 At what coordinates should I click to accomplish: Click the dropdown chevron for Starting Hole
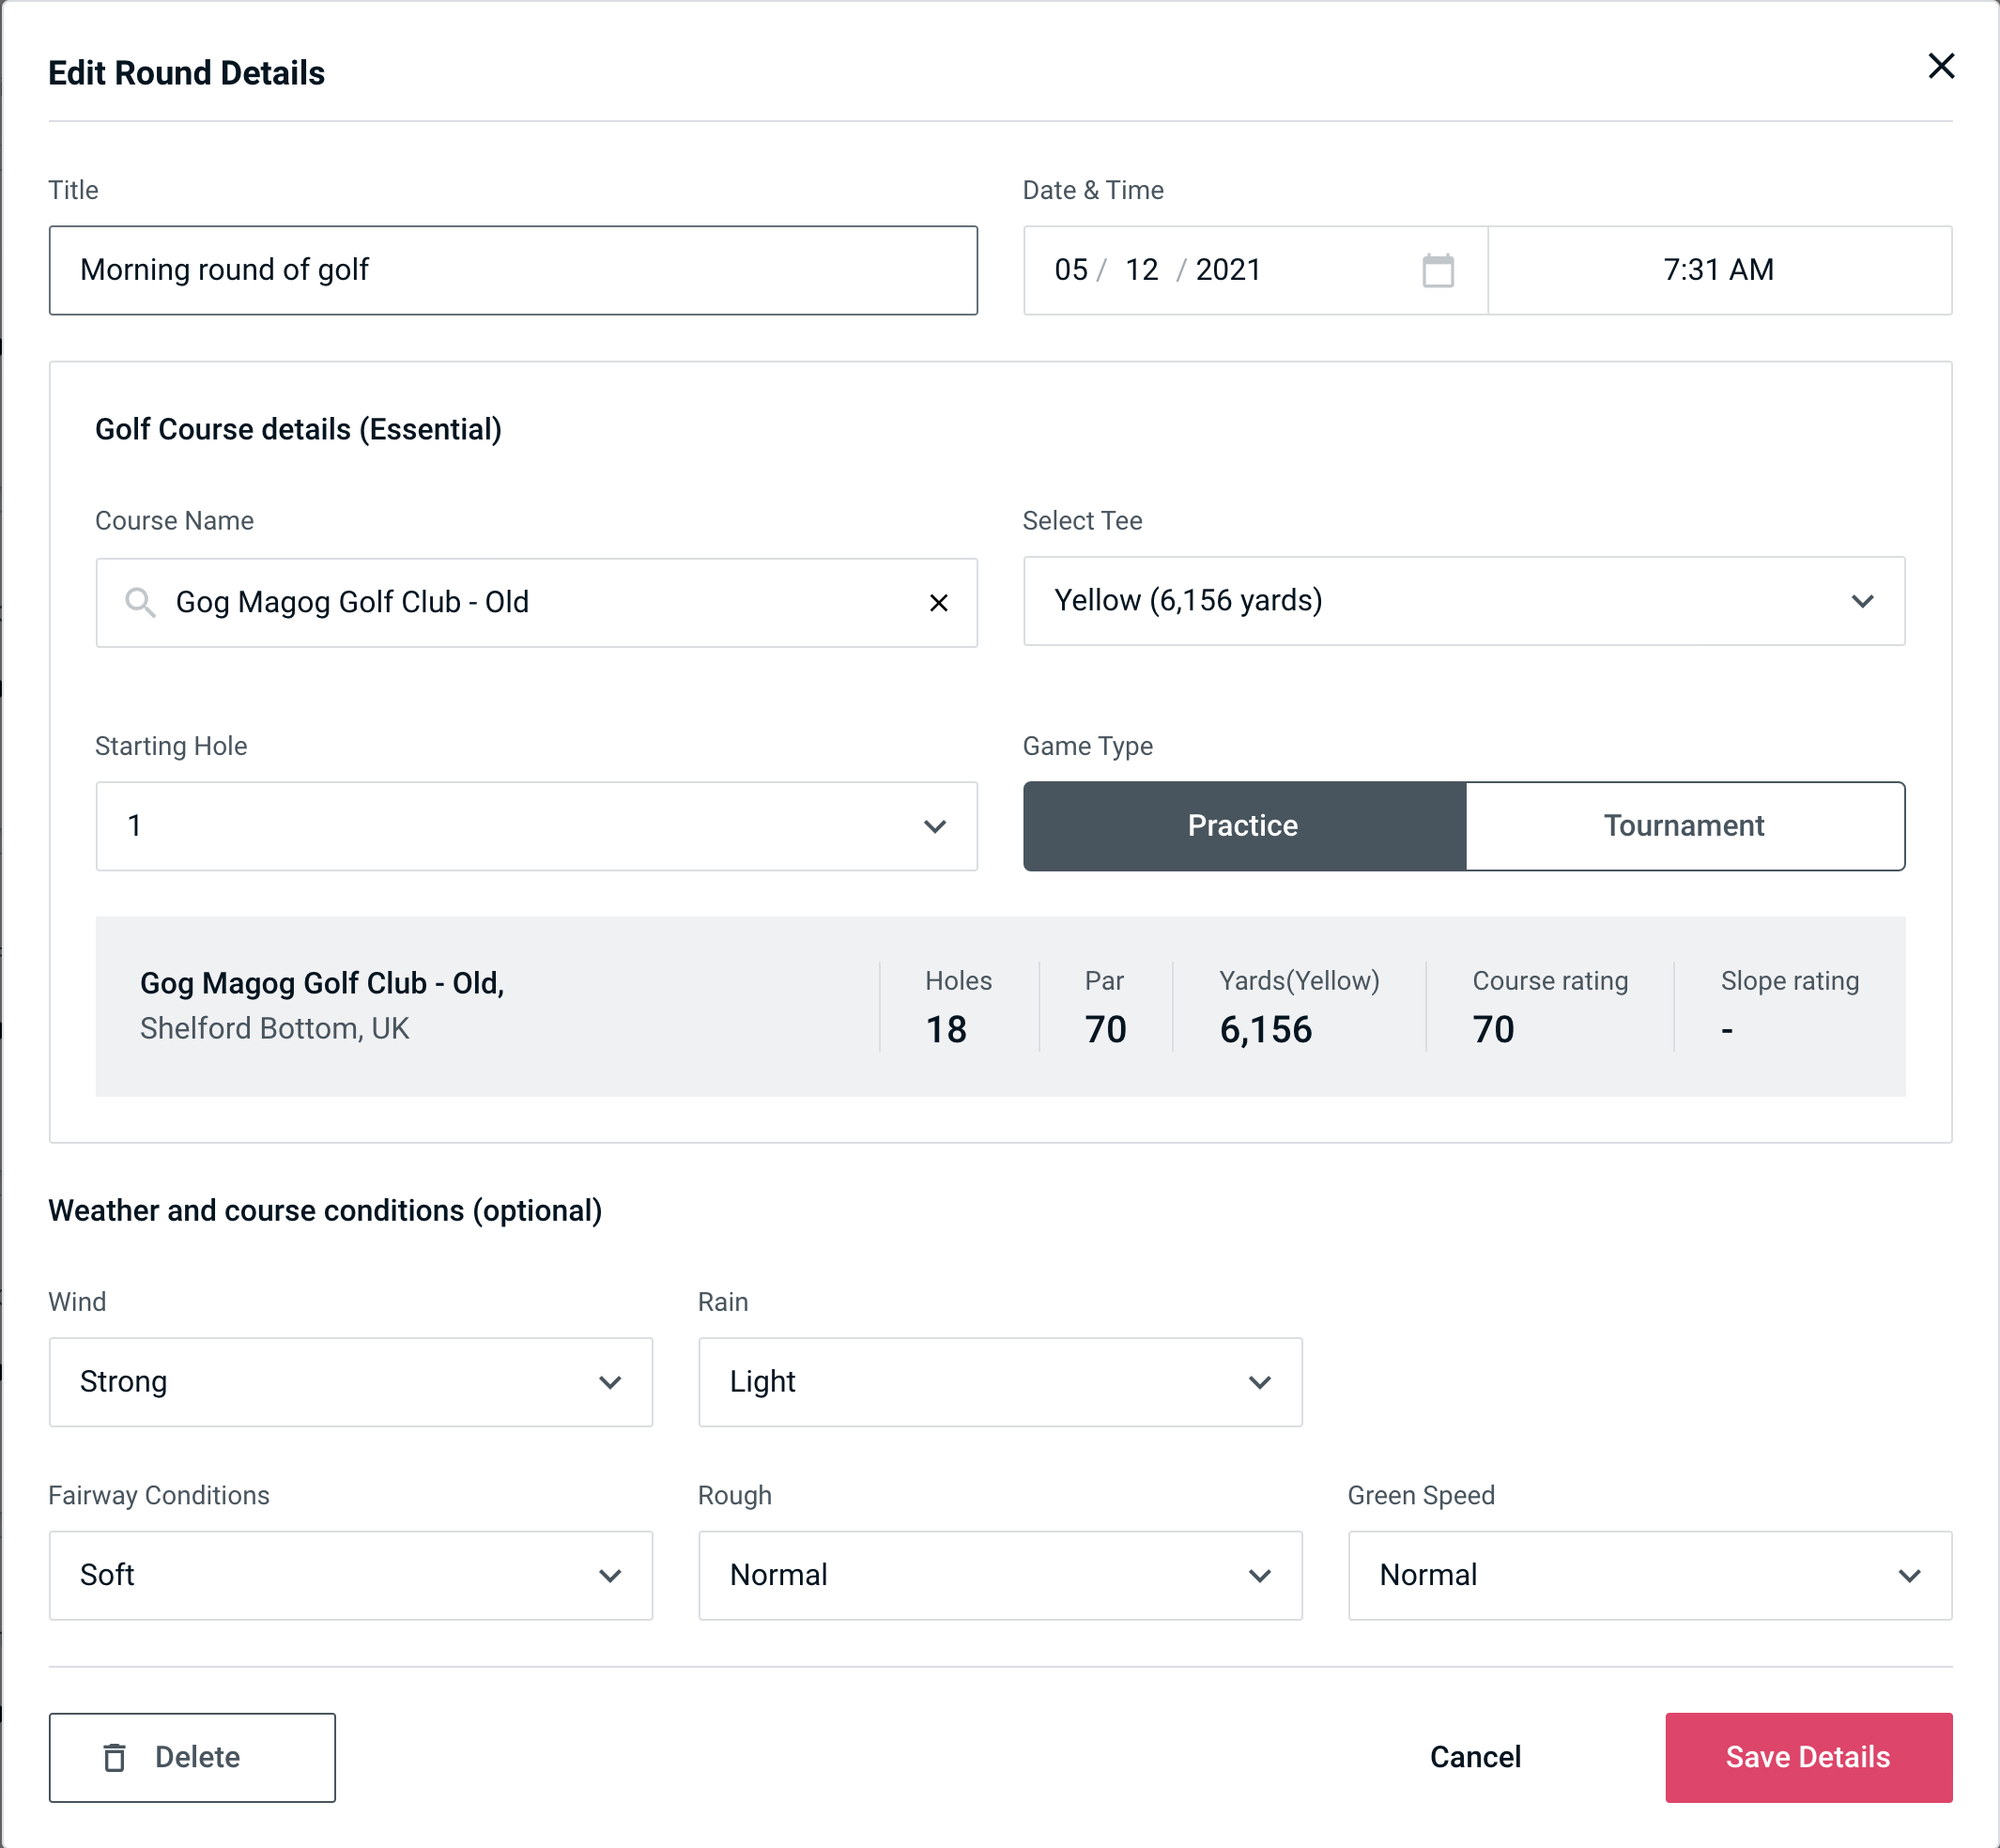click(x=937, y=825)
